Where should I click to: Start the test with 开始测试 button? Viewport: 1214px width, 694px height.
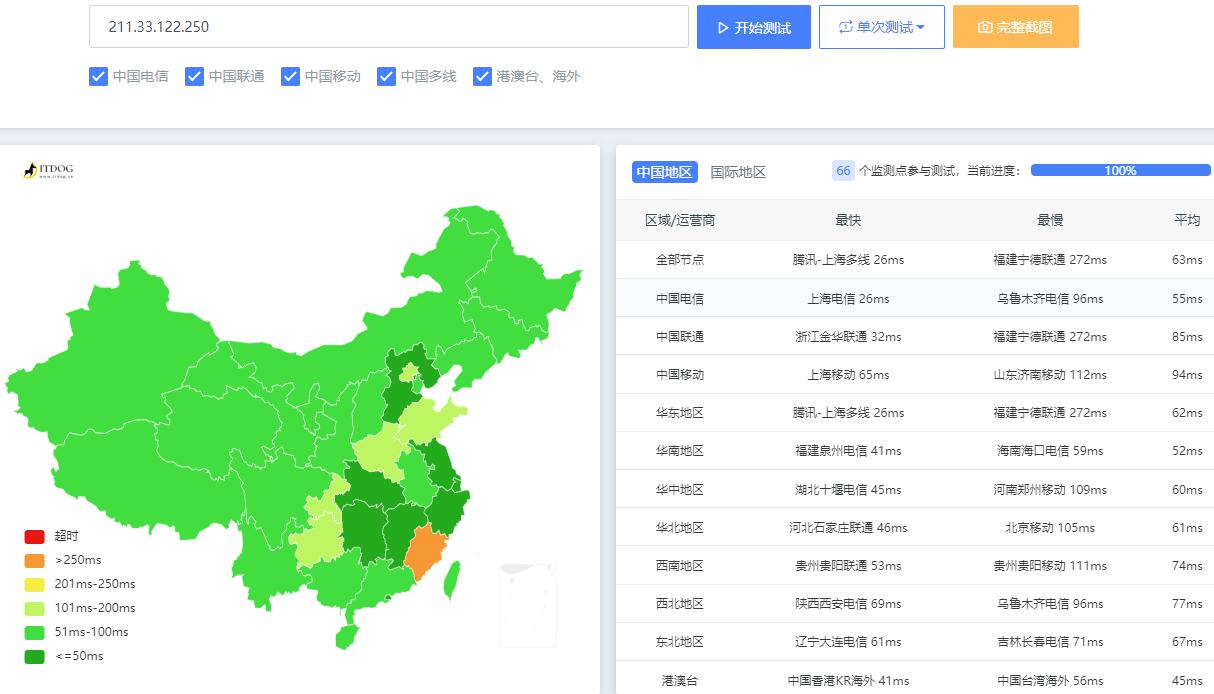(753, 27)
